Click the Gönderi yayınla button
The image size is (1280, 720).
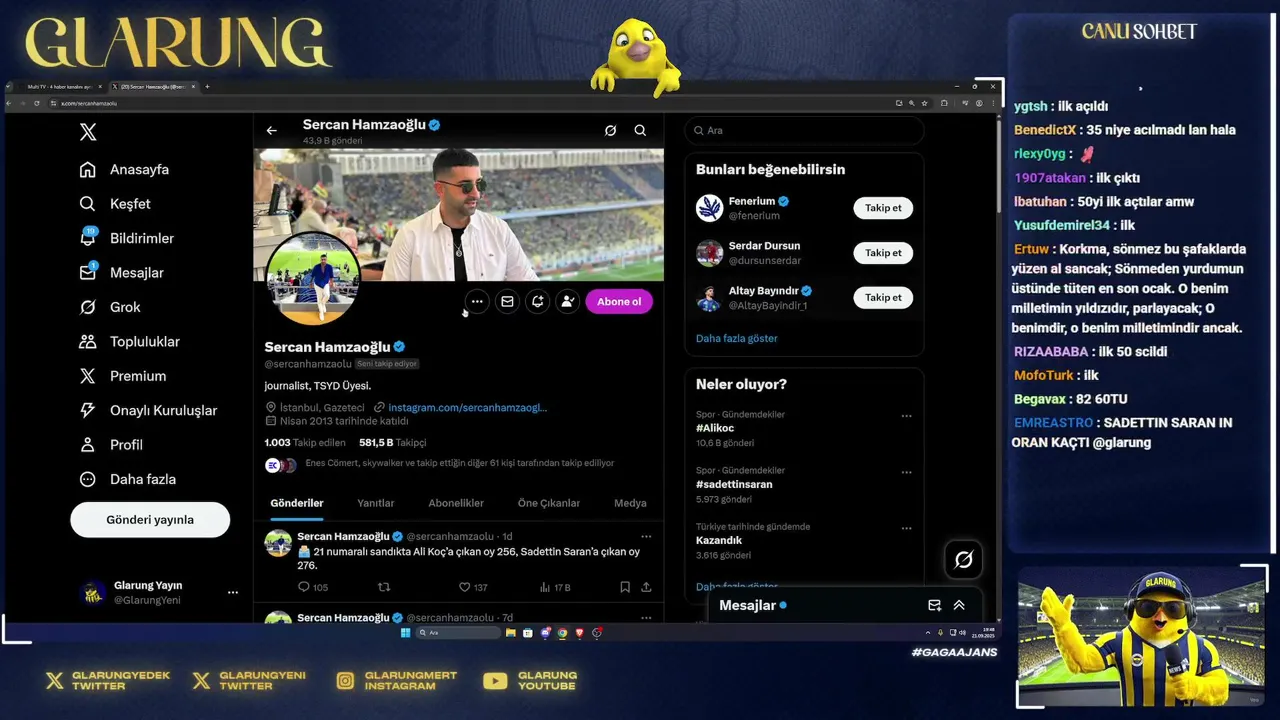click(150, 520)
